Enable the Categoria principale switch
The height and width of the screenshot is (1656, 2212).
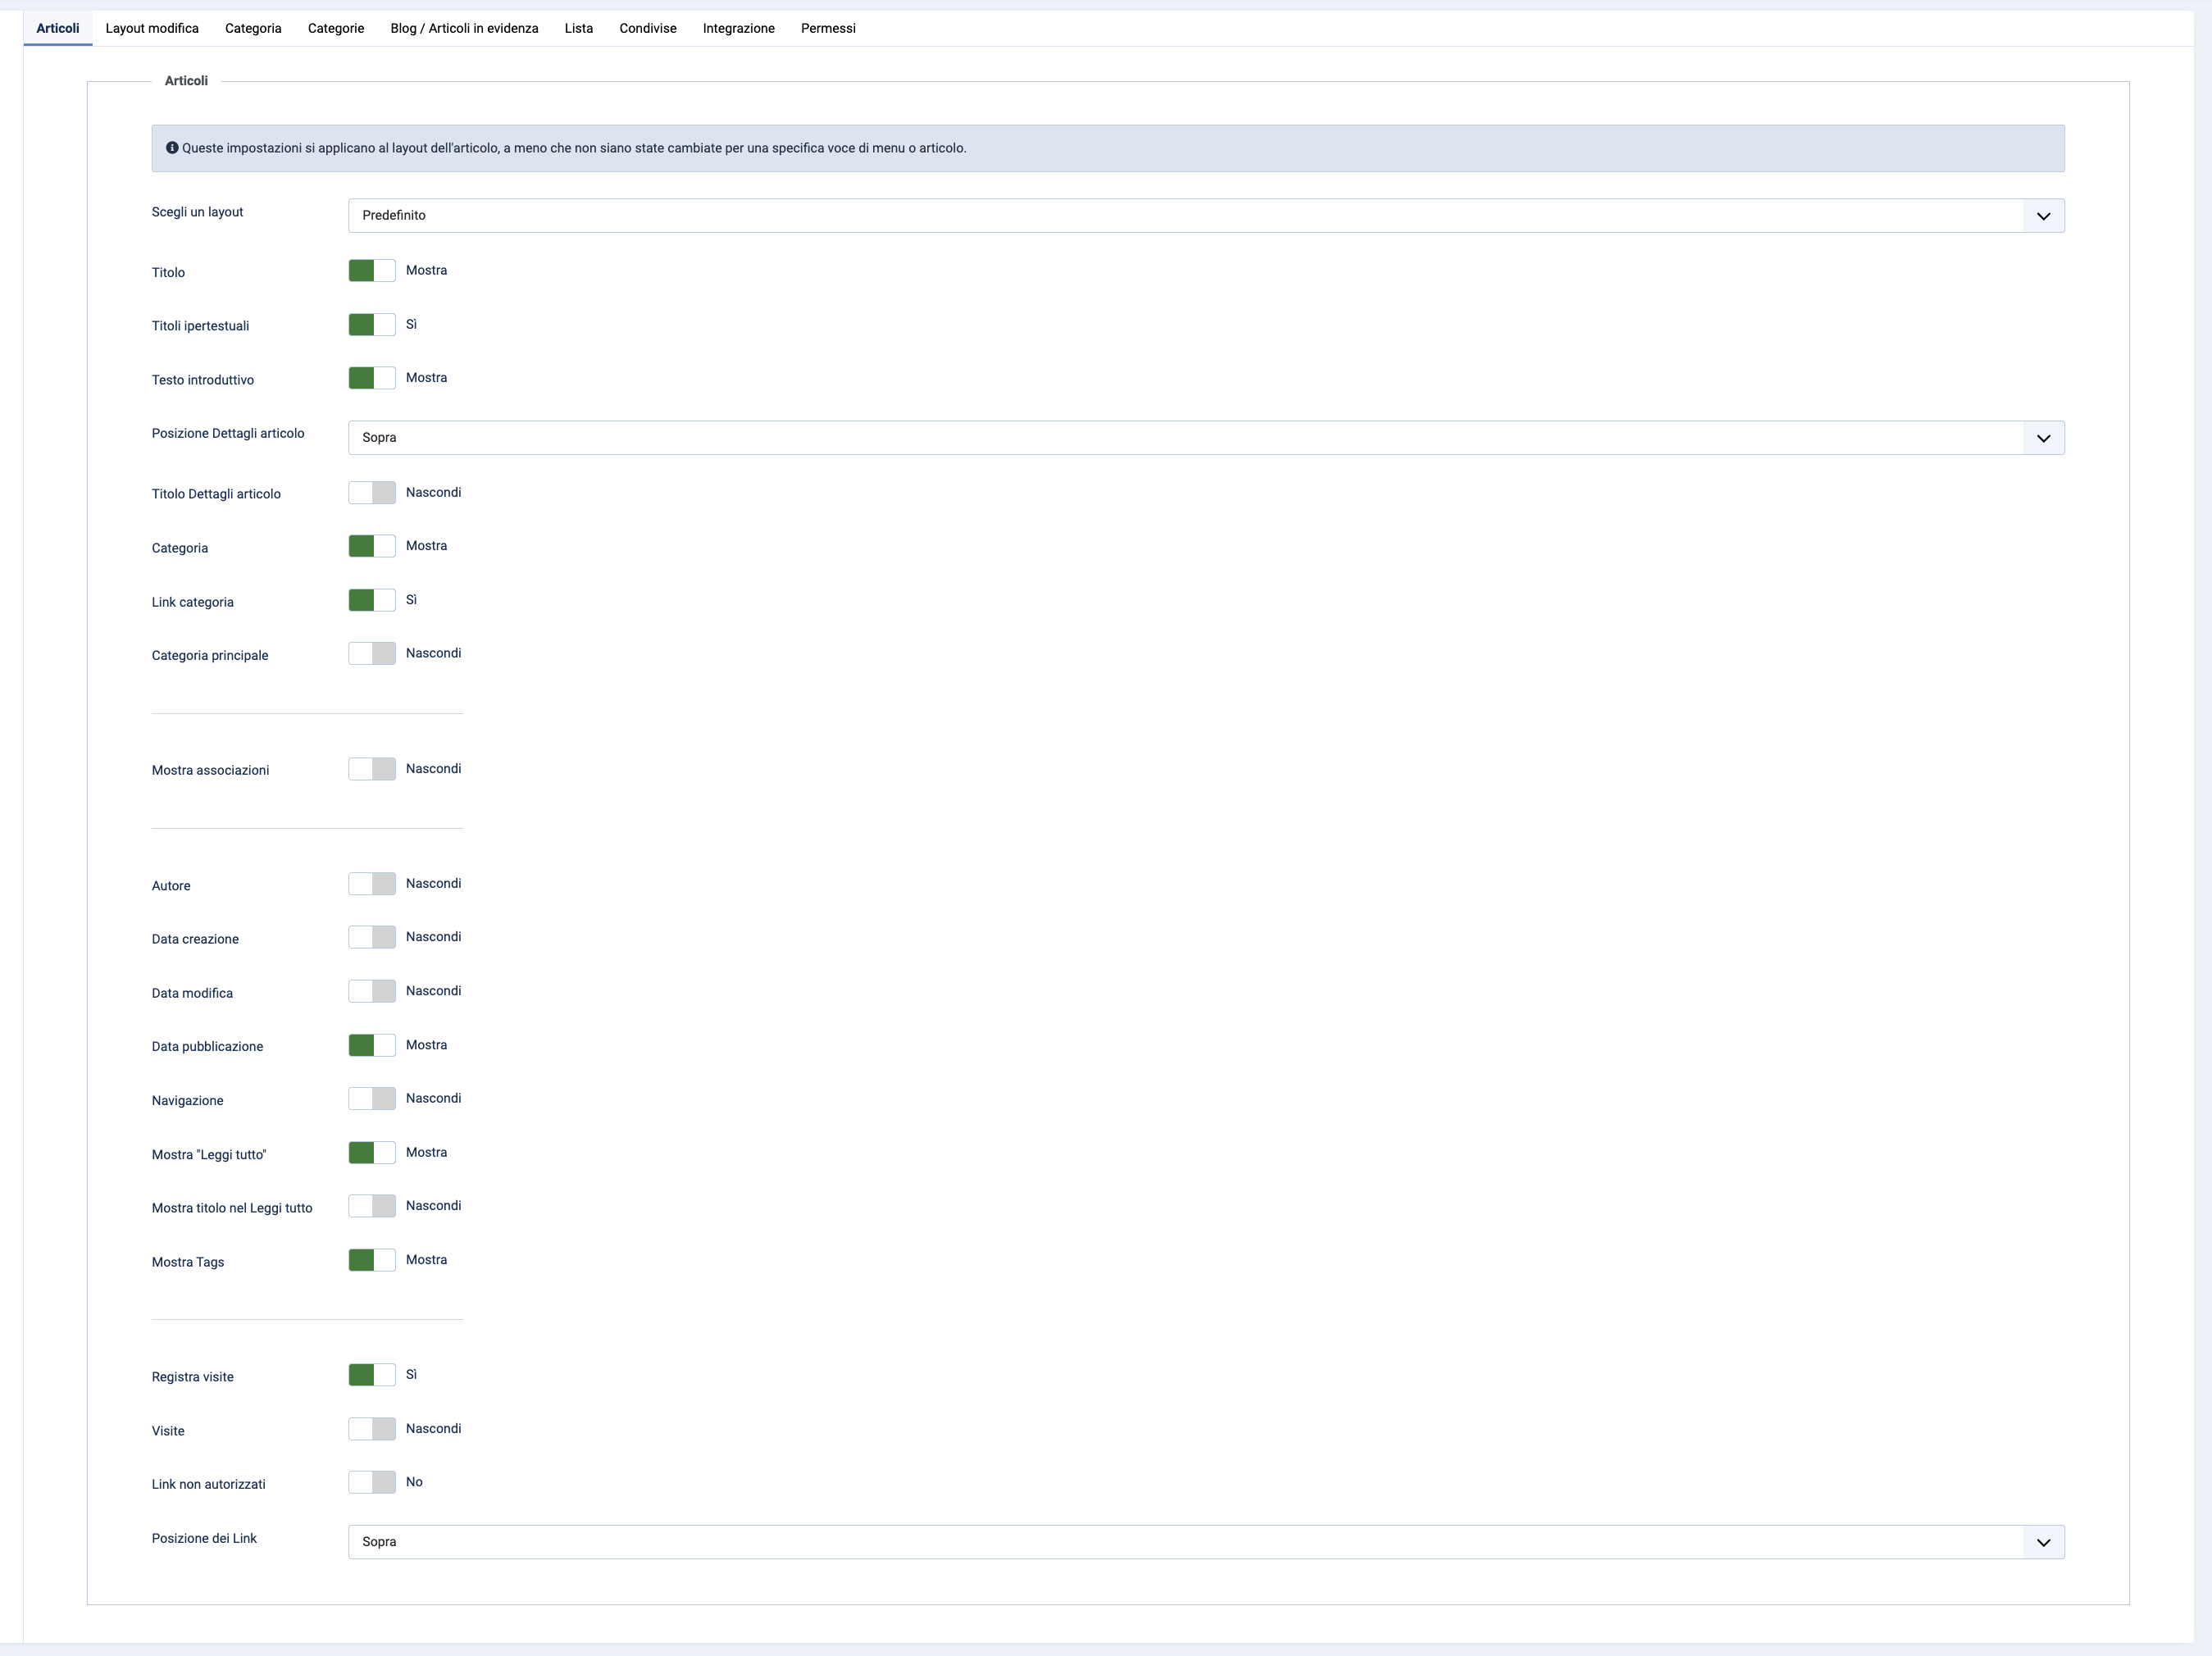tap(372, 654)
